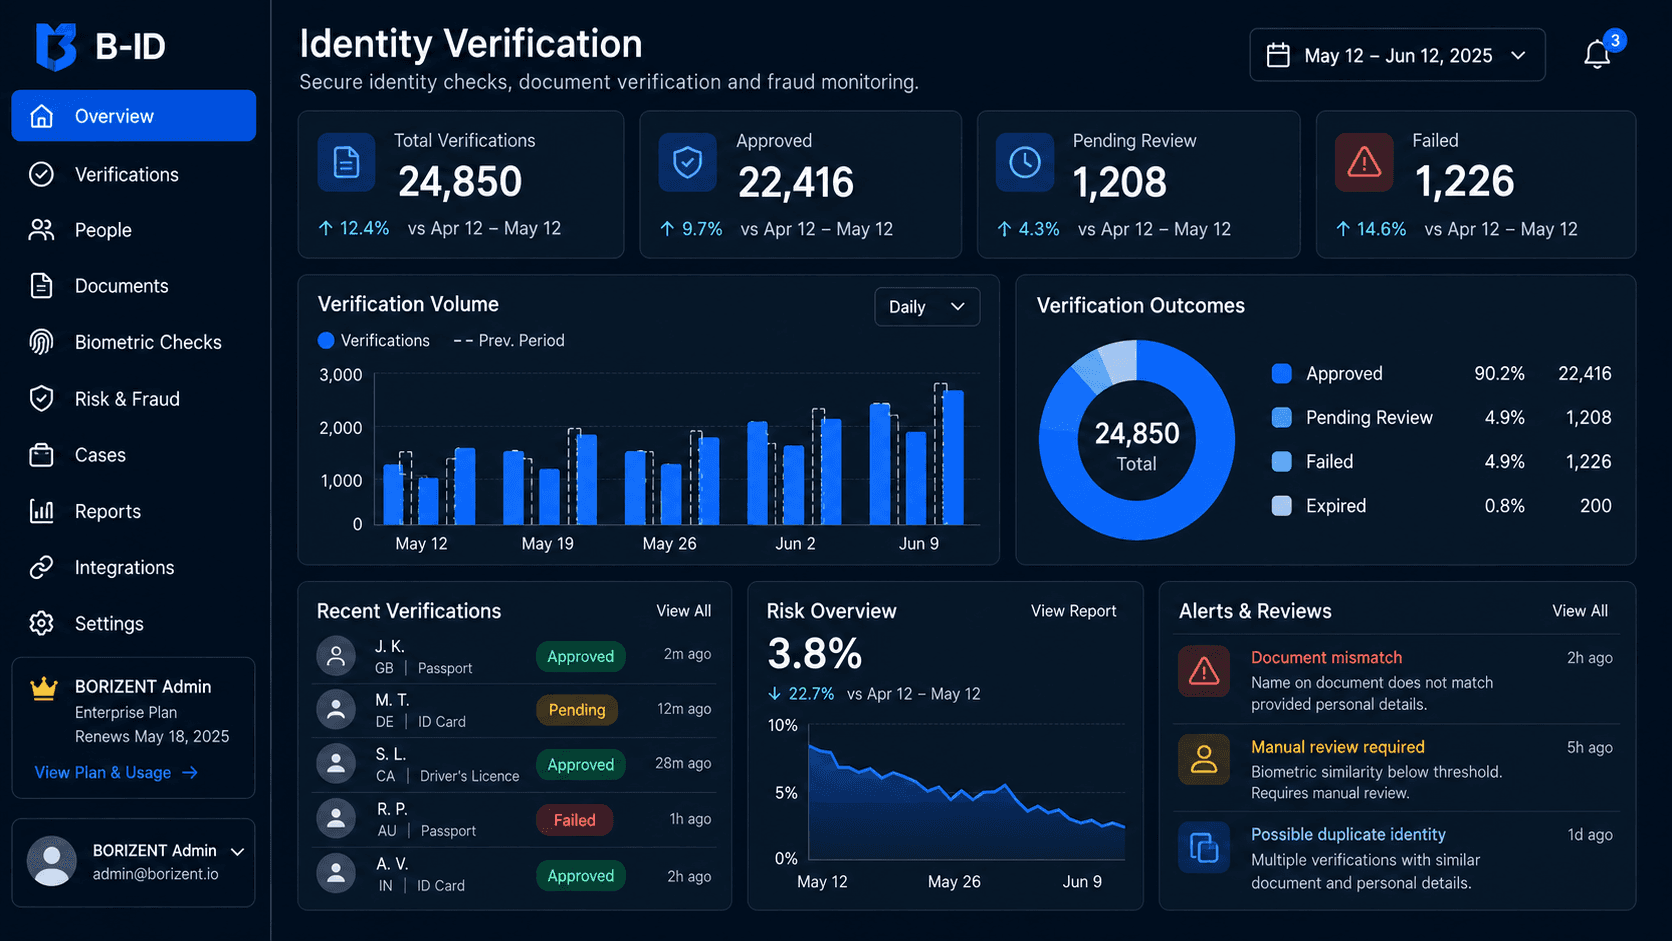The height and width of the screenshot is (941, 1672).
Task: Select the J. K. Passport verification row
Action: [514, 656]
